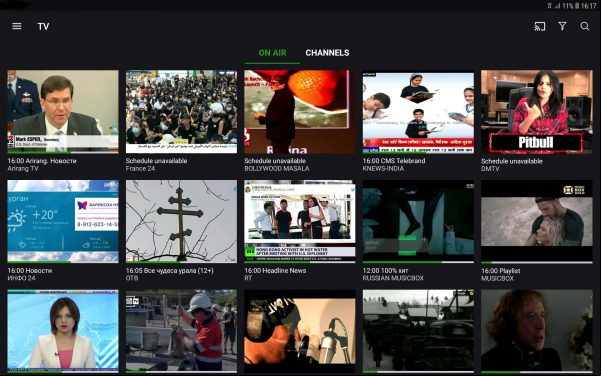Select '16:00 Headline News' title

pyautogui.click(x=275, y=271)
